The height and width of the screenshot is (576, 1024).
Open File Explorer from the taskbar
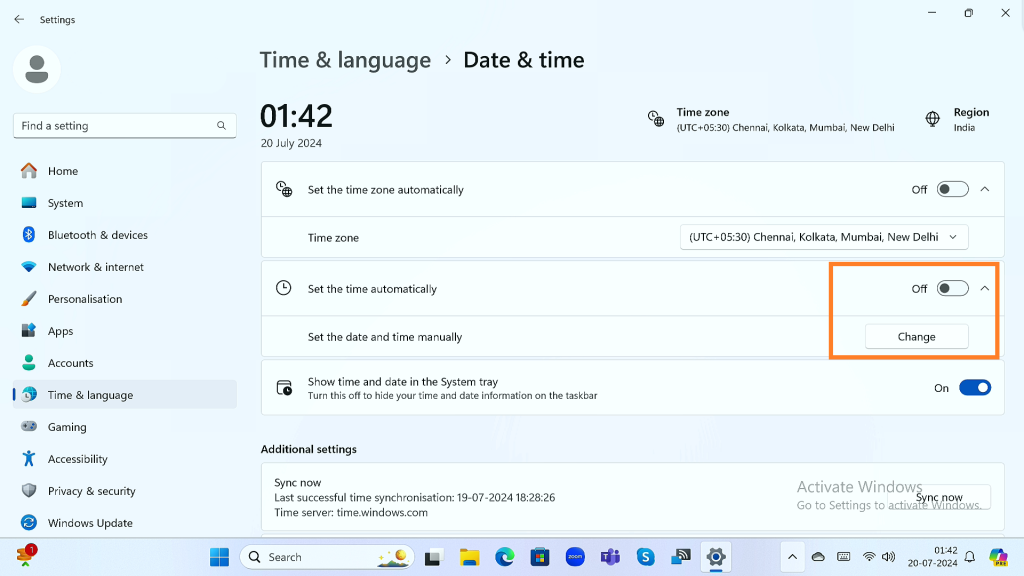(469, 557)
